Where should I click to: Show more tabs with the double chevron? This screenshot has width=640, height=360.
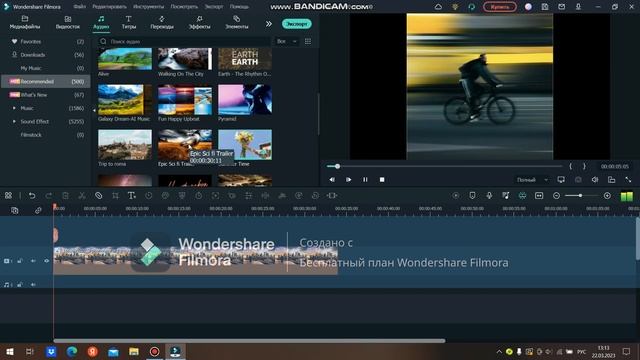pyautogui.click(x=269, y=24)
